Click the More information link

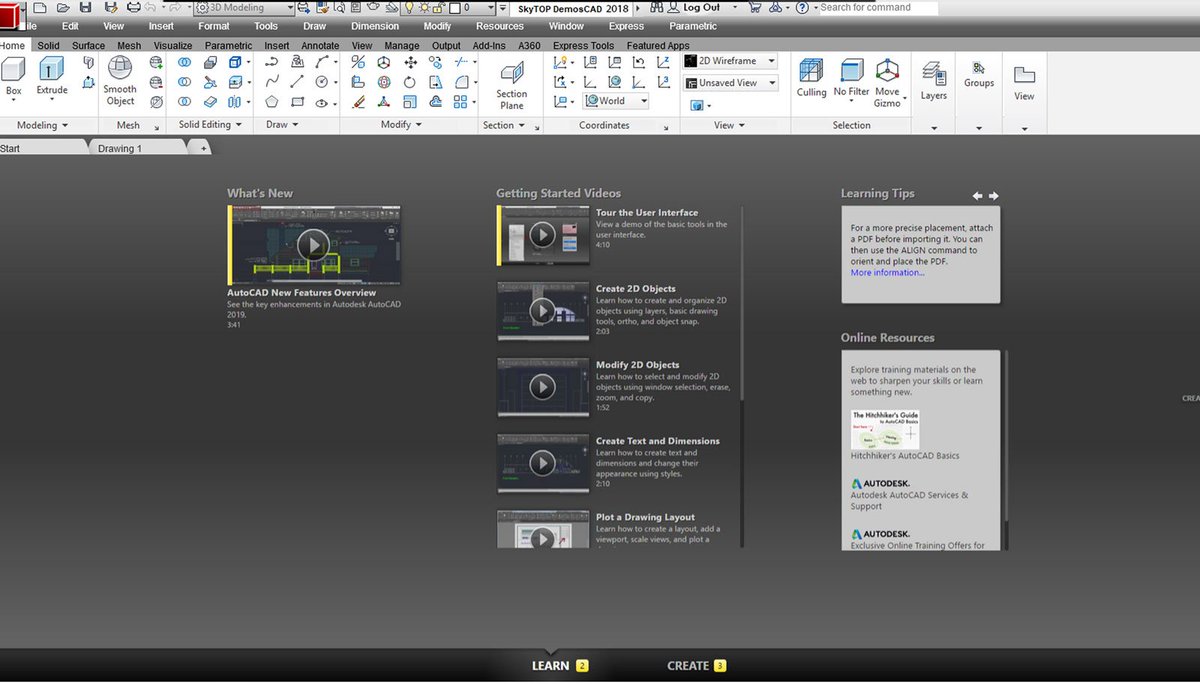(887, 272)
